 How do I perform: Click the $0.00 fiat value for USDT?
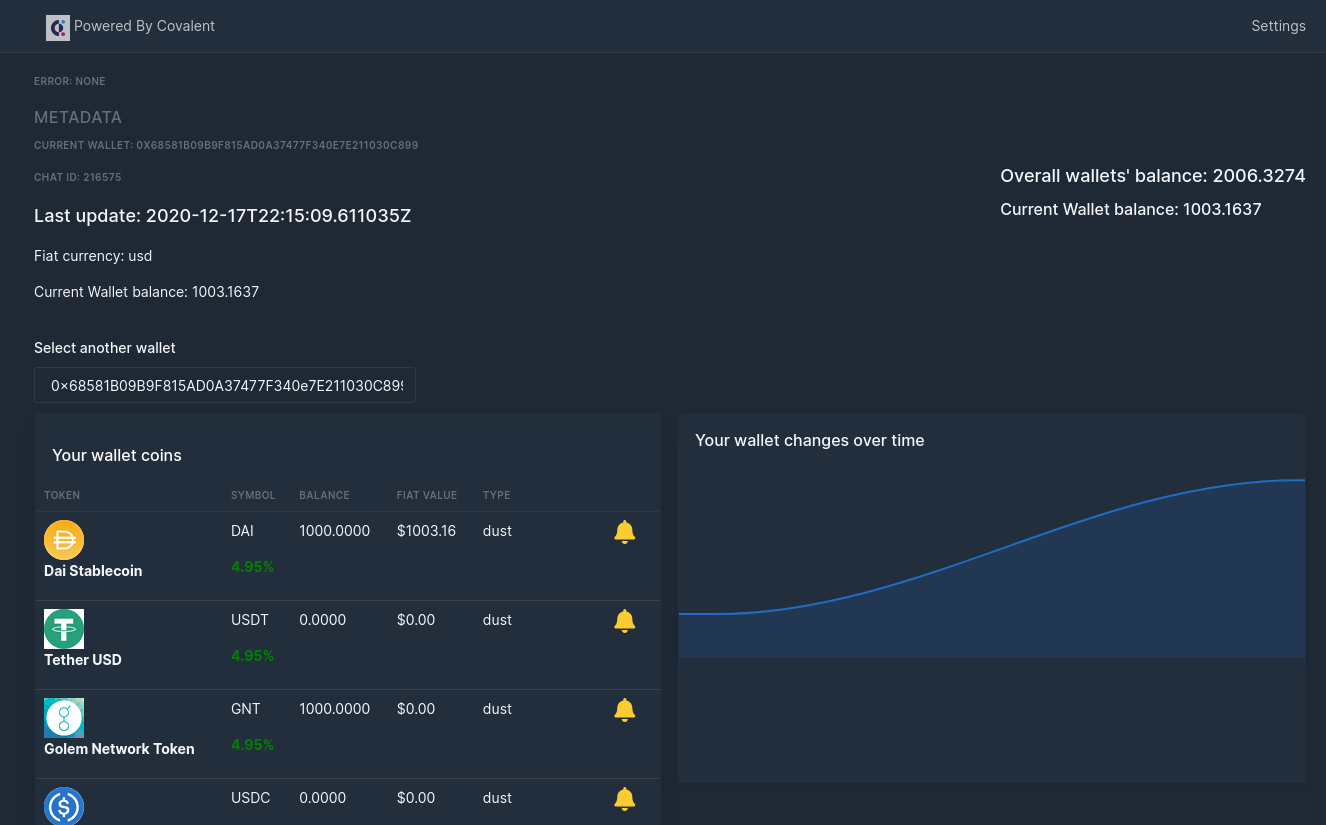click(x=416, y=620)
